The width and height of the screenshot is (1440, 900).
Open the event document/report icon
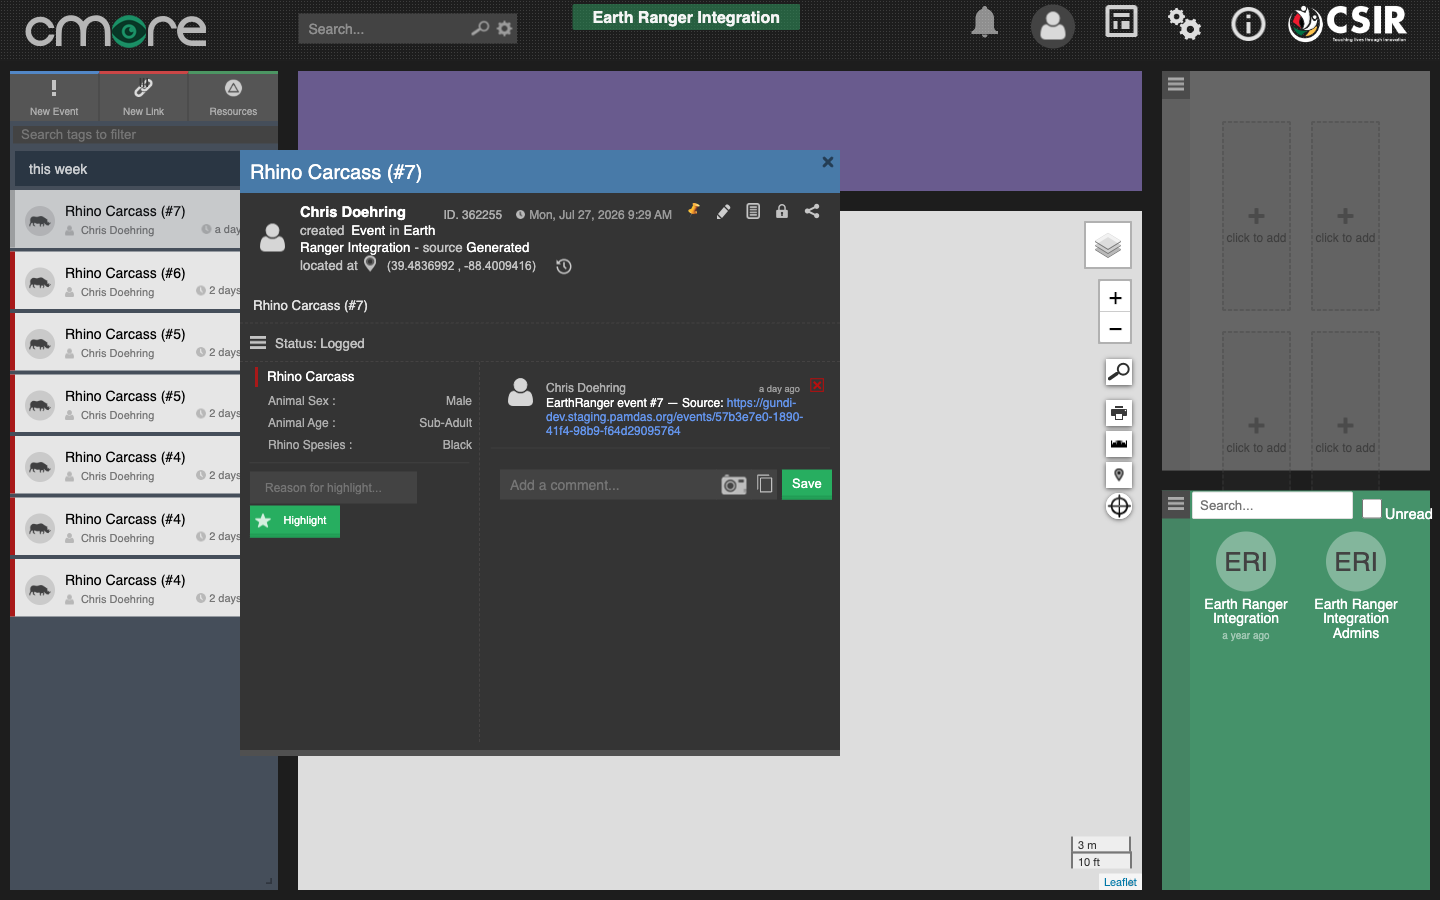click(753, 211)
